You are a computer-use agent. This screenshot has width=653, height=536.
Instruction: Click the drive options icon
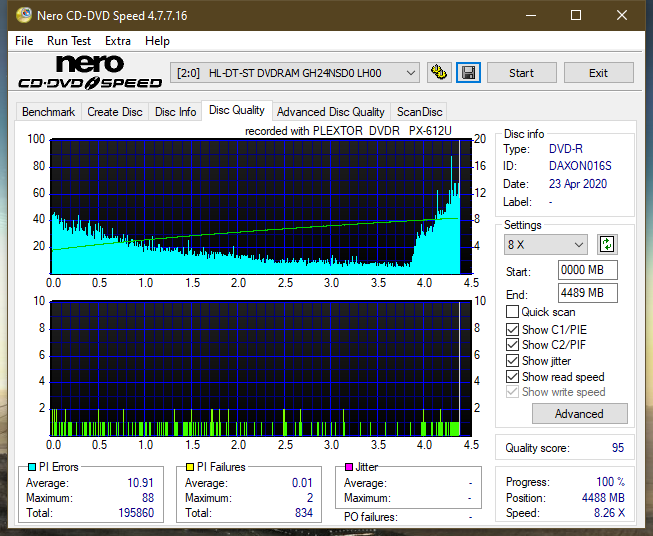click(x=439, y=73)
